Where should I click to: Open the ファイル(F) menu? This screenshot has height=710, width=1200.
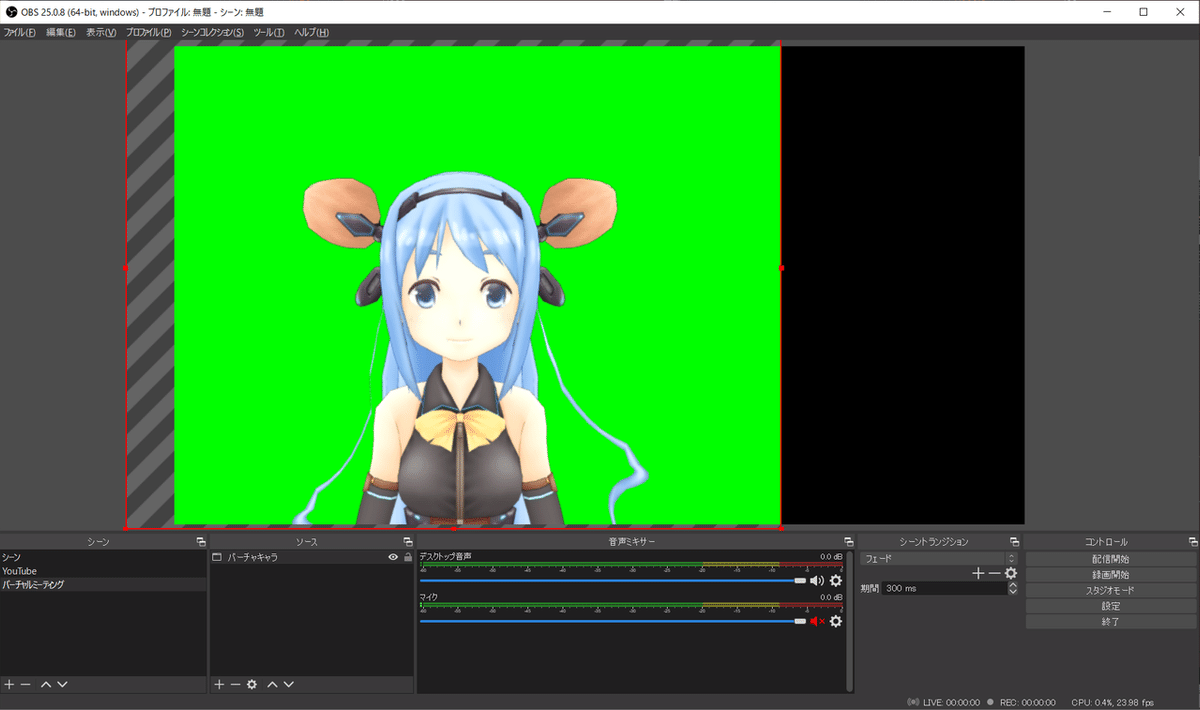[19, 33]
